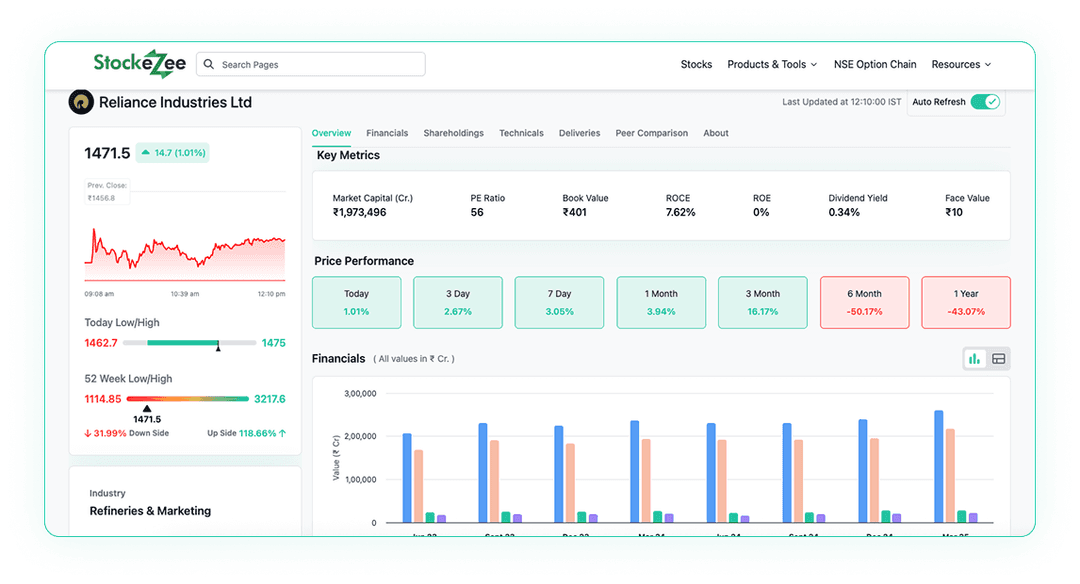The height and width of the screenshot is (584, 1080).
Task: Click today's high value 1475
Action: 273,343
